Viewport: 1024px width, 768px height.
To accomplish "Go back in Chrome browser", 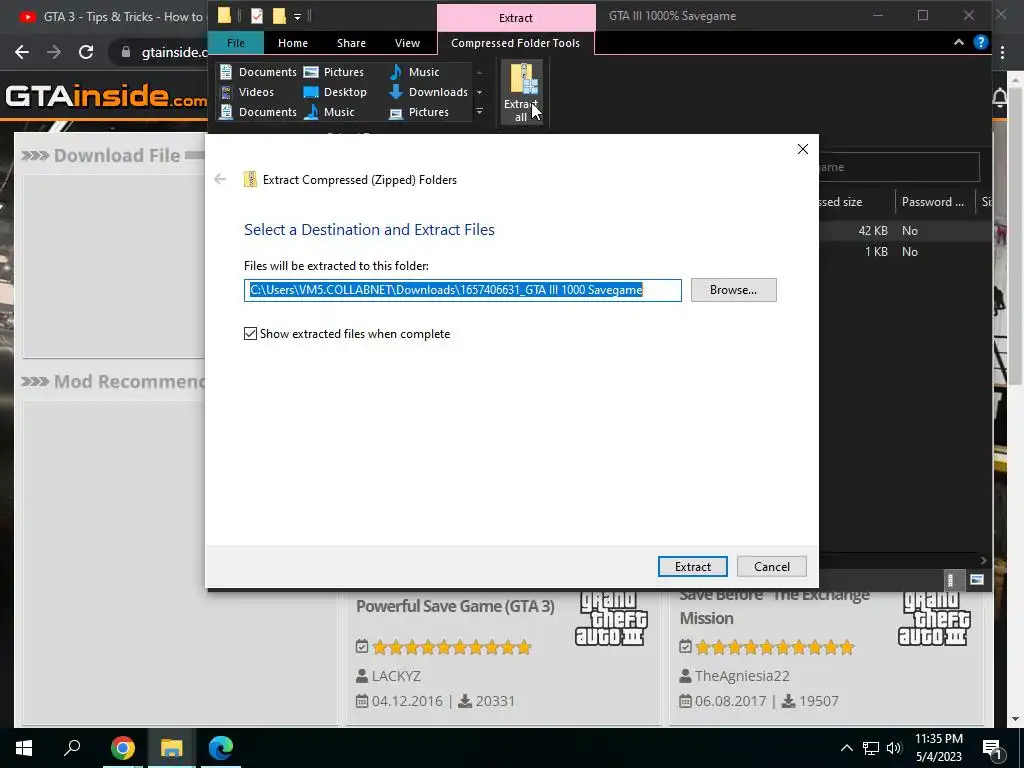I will (22, 52).
